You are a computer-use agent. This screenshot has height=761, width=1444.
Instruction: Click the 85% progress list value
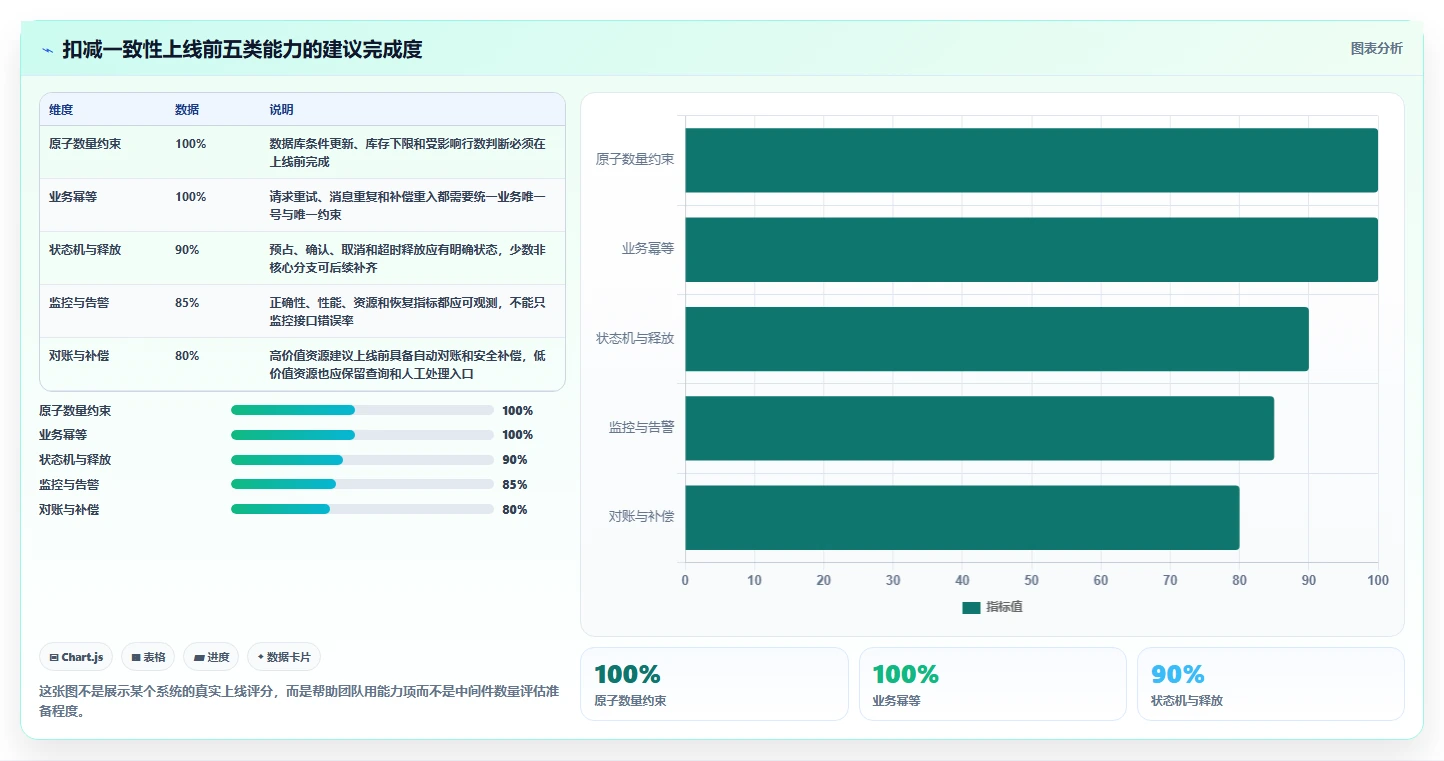coord(515,485)
